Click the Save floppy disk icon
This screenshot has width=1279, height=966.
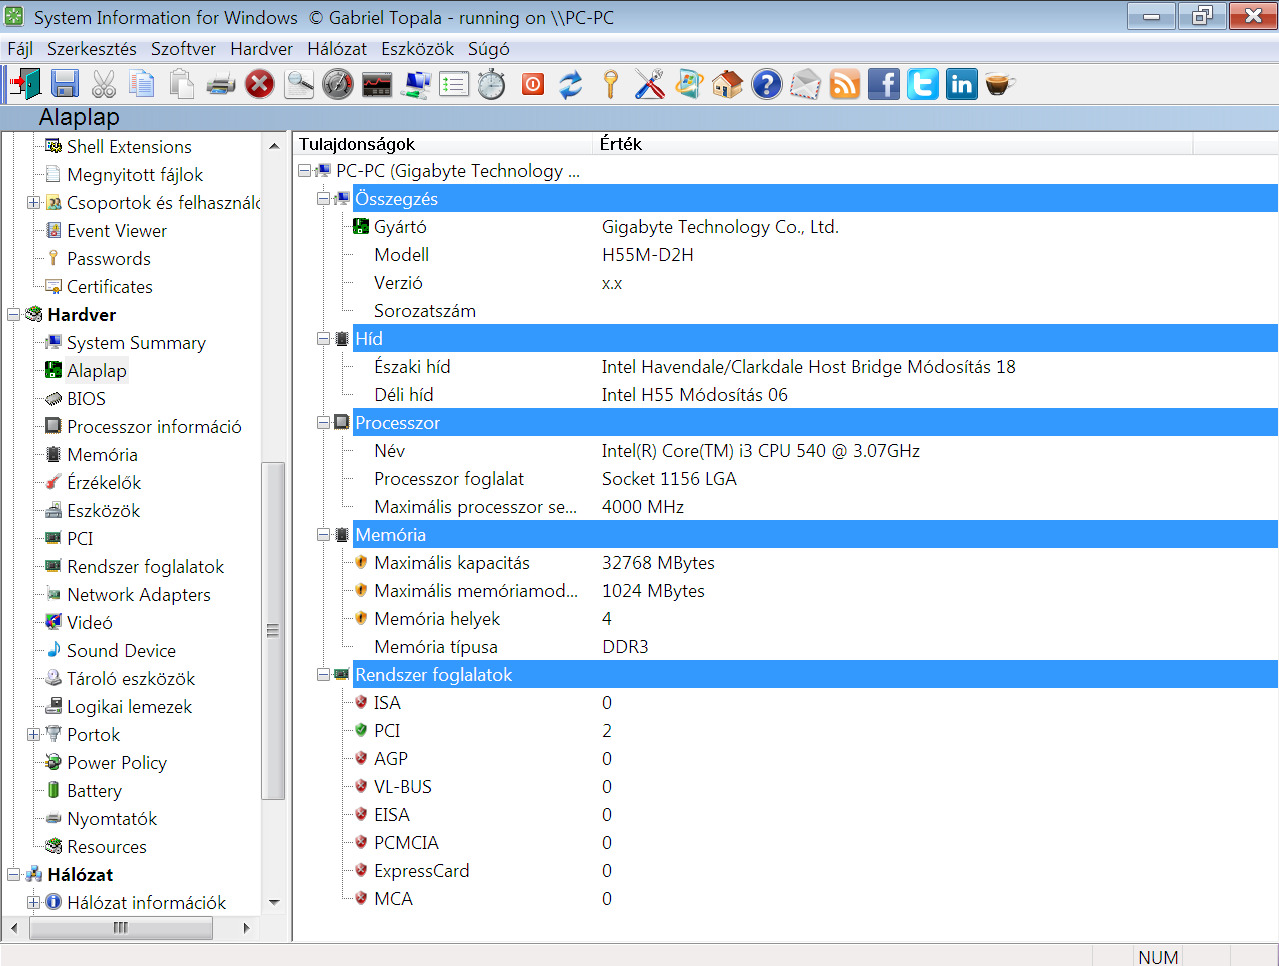pyautogui.click(x=65, y=85)
